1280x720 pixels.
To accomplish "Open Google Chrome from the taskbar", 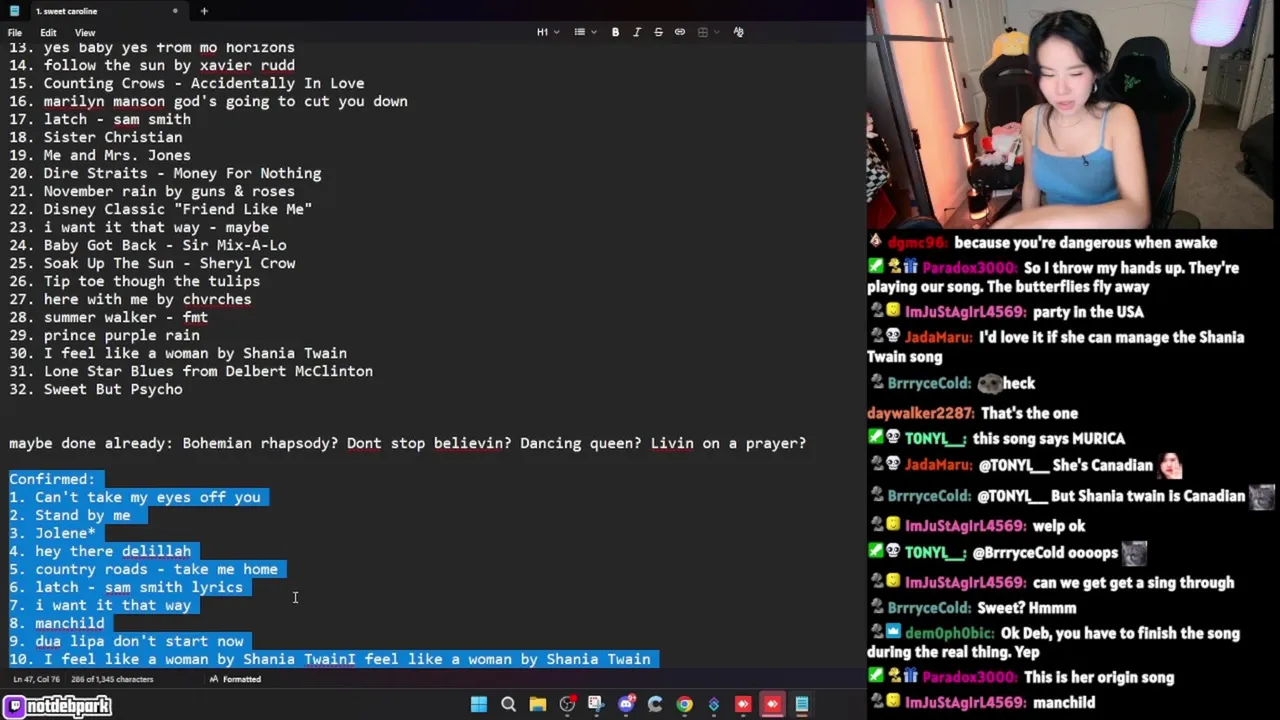I will (684, 705).
